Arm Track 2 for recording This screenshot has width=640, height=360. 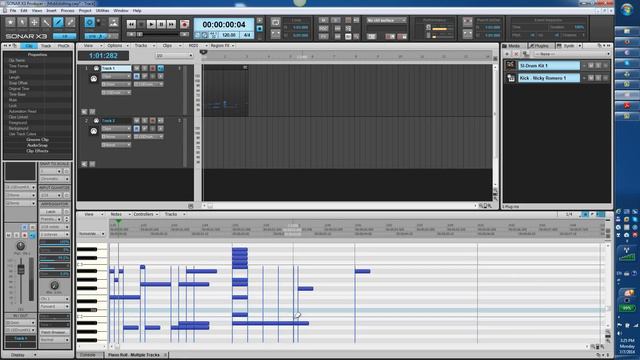153,121
